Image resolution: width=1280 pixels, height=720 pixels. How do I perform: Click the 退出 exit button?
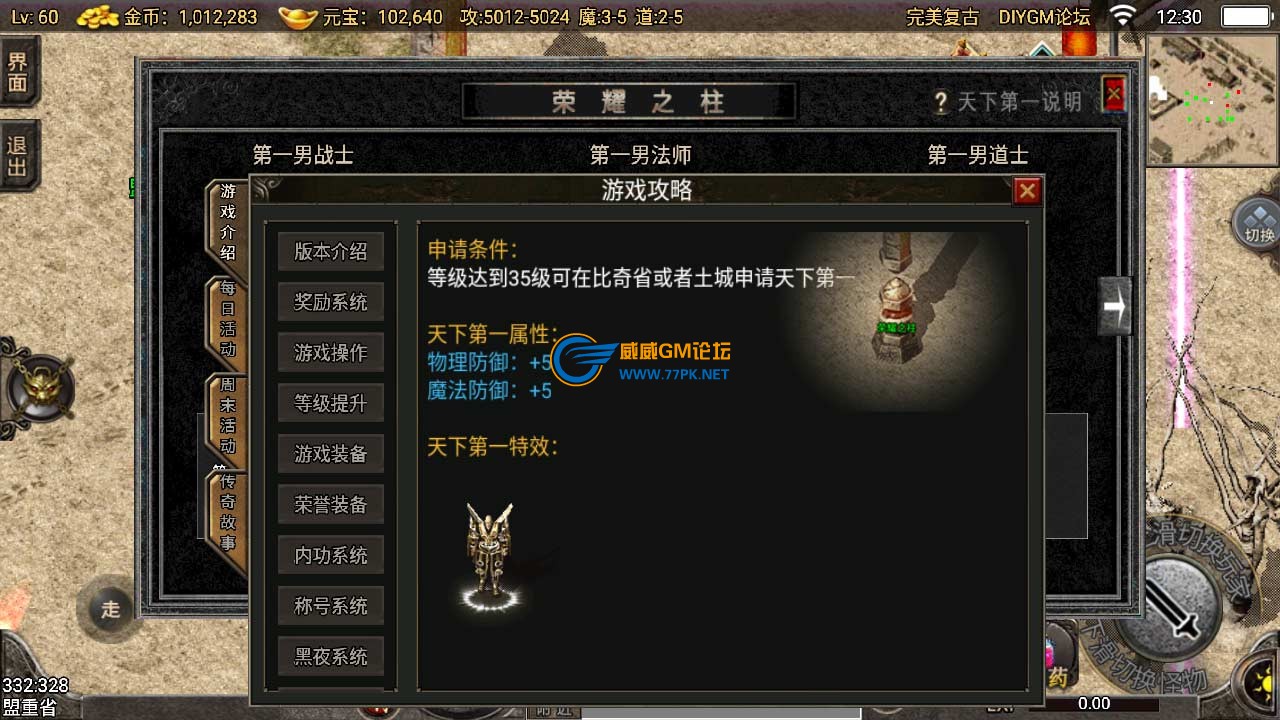point(18,156)
